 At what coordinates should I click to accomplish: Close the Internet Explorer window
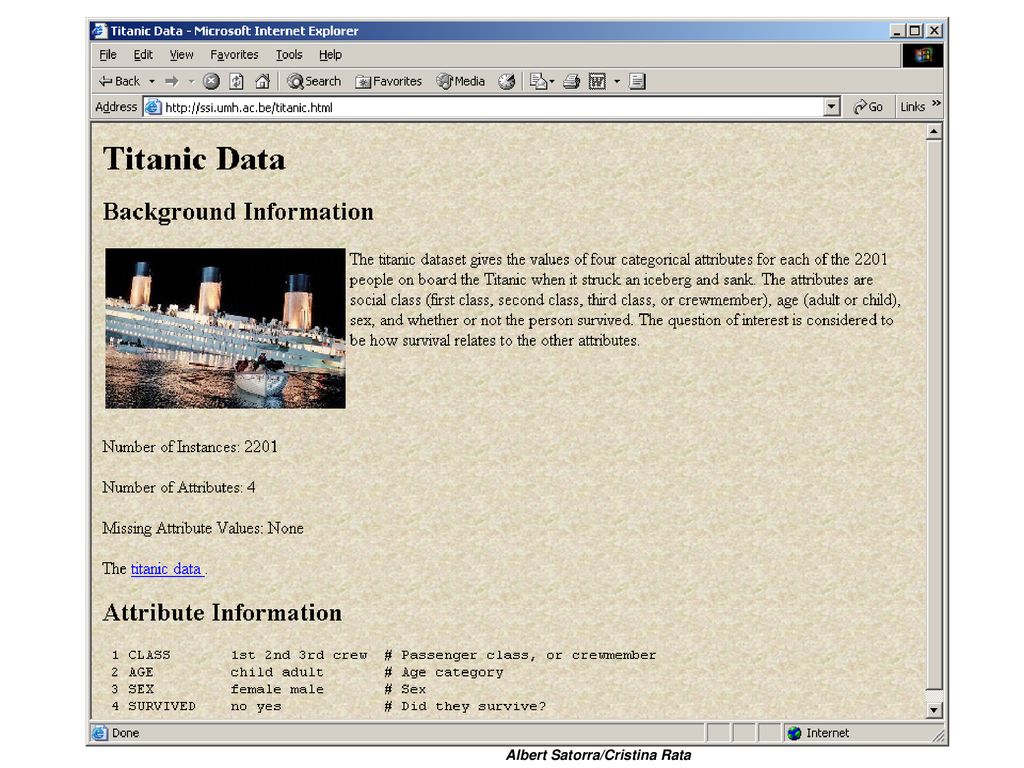(x=935, y=31)
